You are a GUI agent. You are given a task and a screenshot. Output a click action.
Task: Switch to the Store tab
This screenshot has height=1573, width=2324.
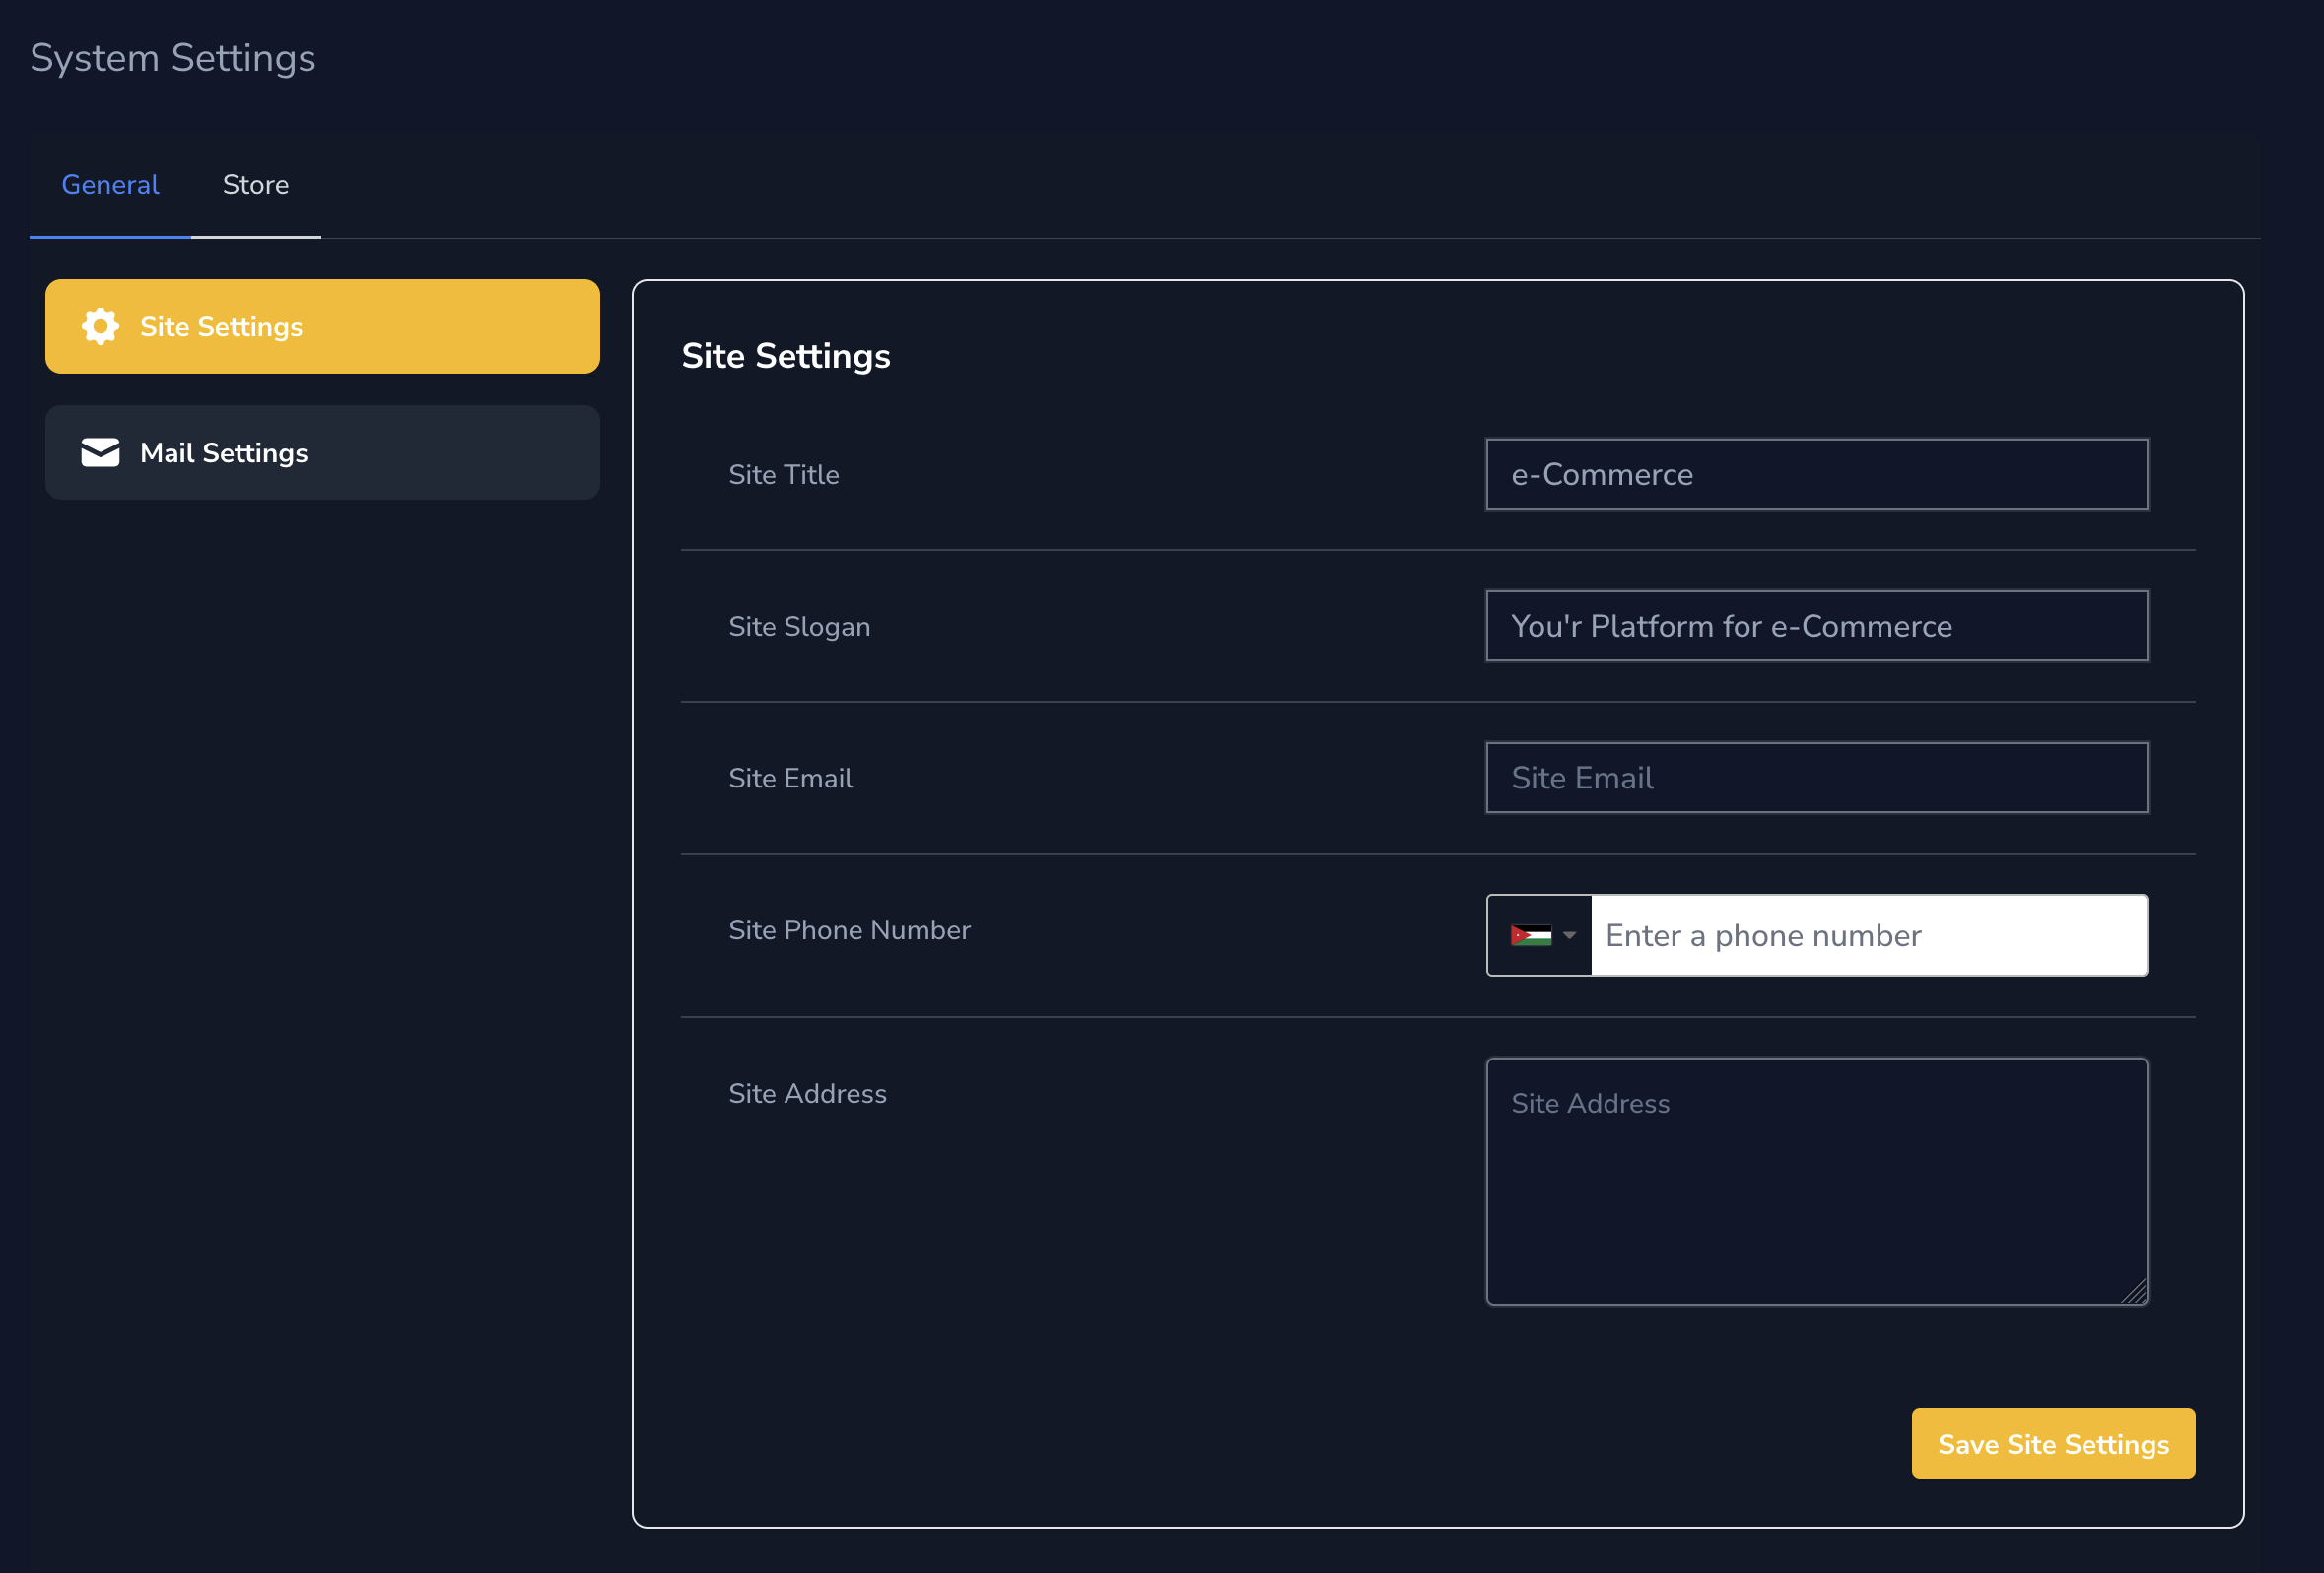(x=256, y=185)
